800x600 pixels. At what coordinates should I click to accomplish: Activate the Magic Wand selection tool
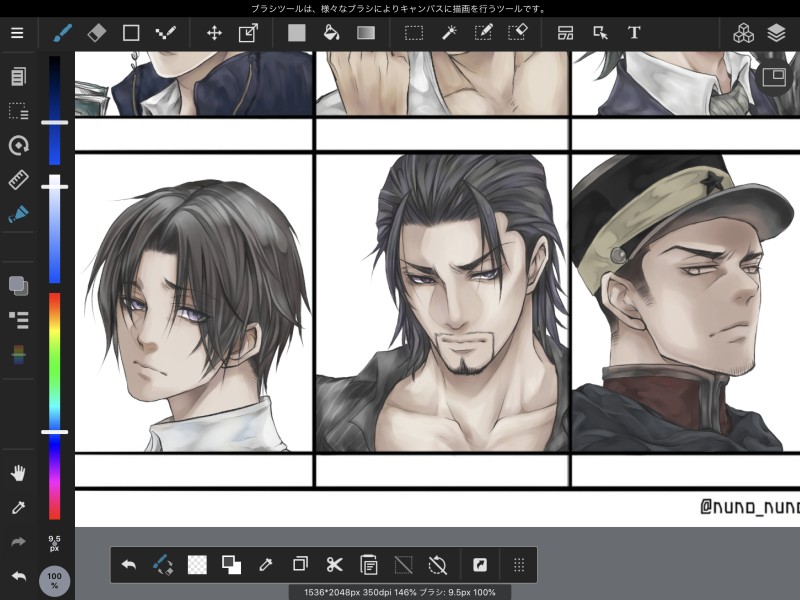pyautogui.click(x=449, y=33)
